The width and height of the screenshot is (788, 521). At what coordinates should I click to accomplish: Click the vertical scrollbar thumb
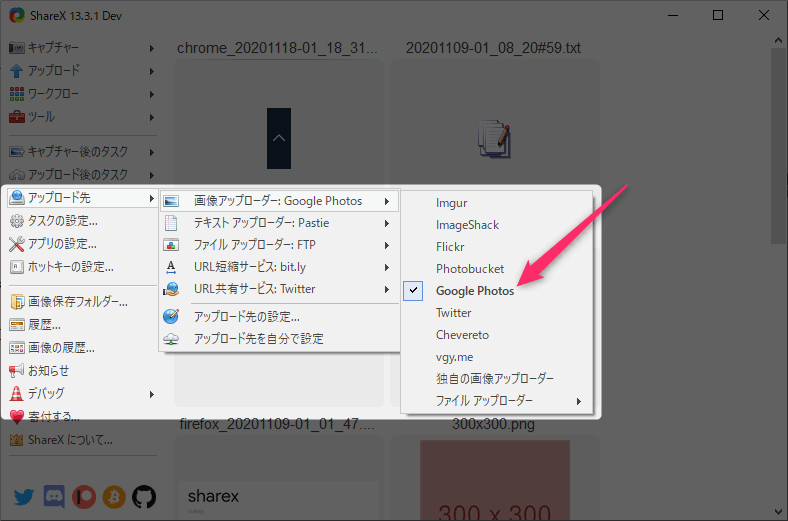click(778, 146)
